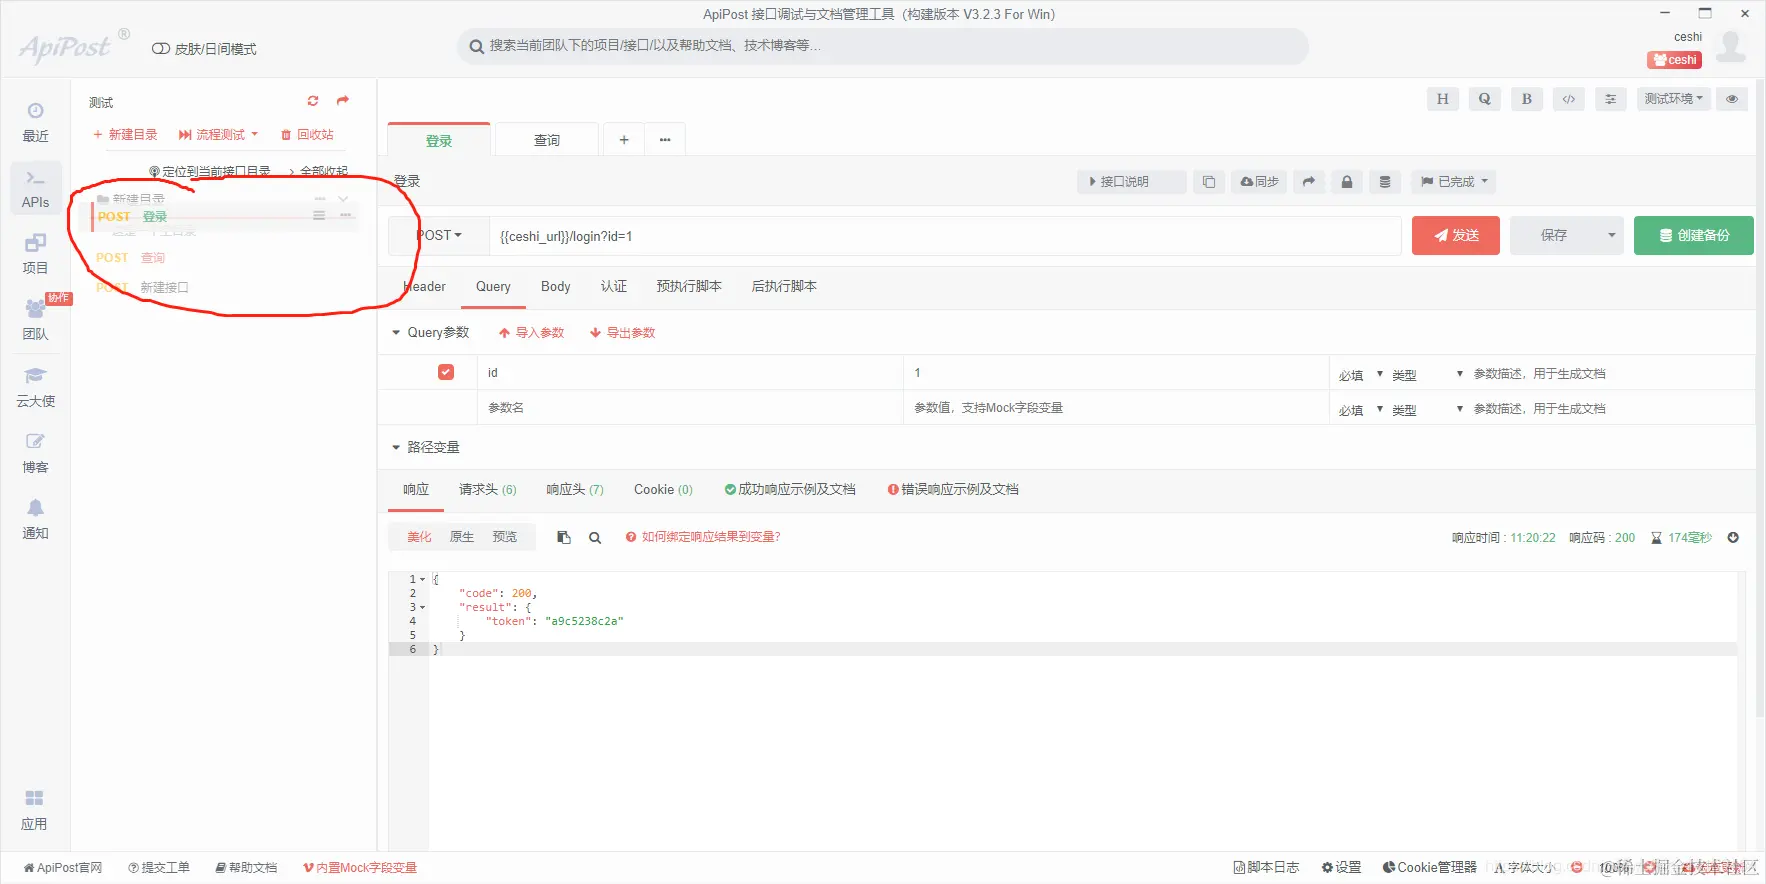Click the download icon beside 174毫秒
Viewport: 1766px width, 884px height.
click(x=1733, y=538)
